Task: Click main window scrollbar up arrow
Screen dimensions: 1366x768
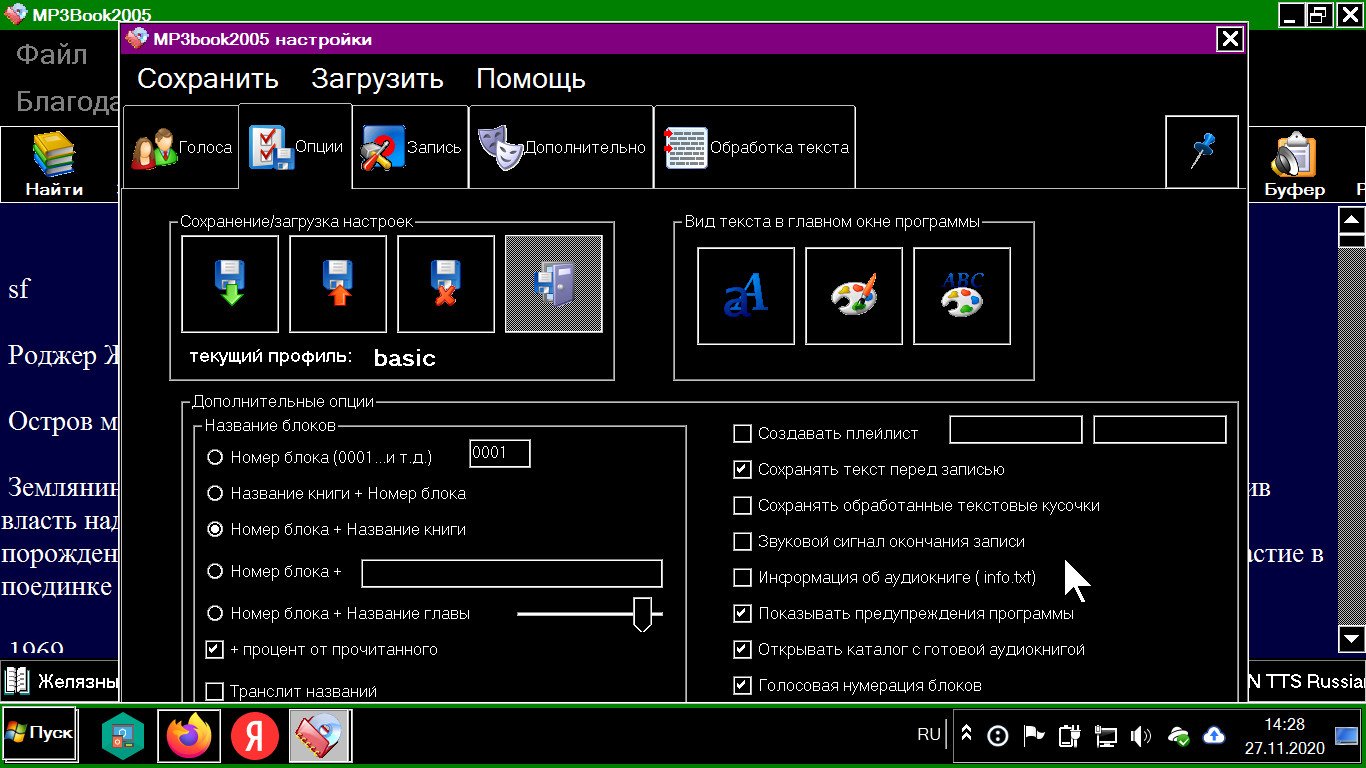Action: point(1352,221)
